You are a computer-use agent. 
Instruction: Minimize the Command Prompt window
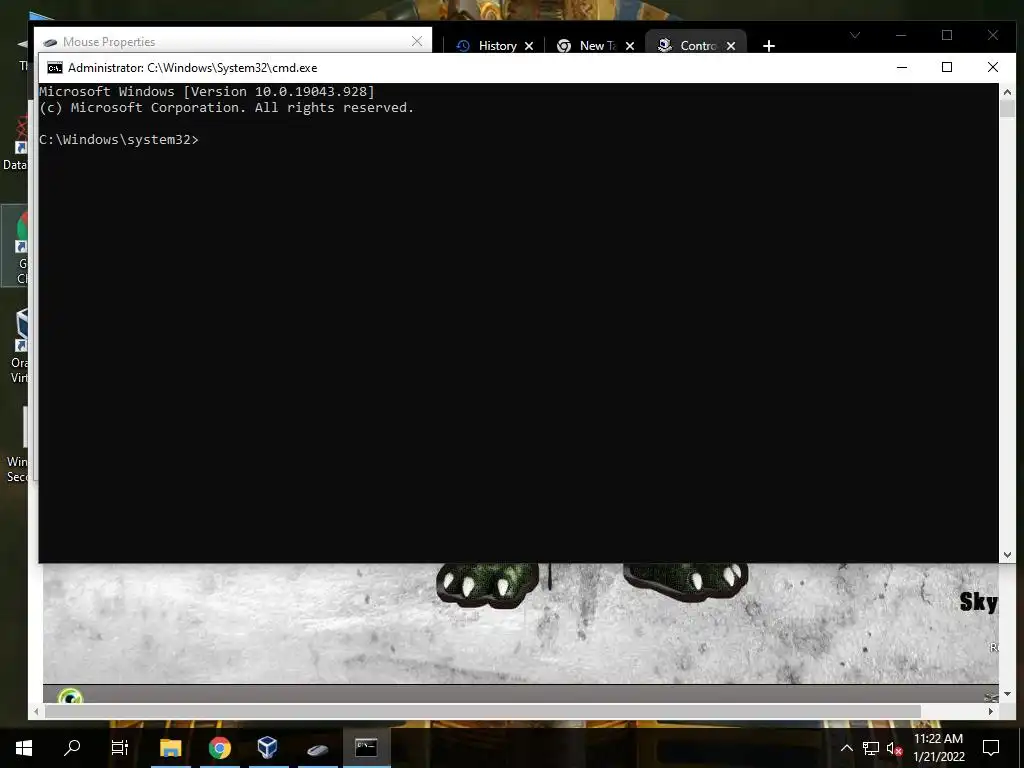[x=902, y=67]
